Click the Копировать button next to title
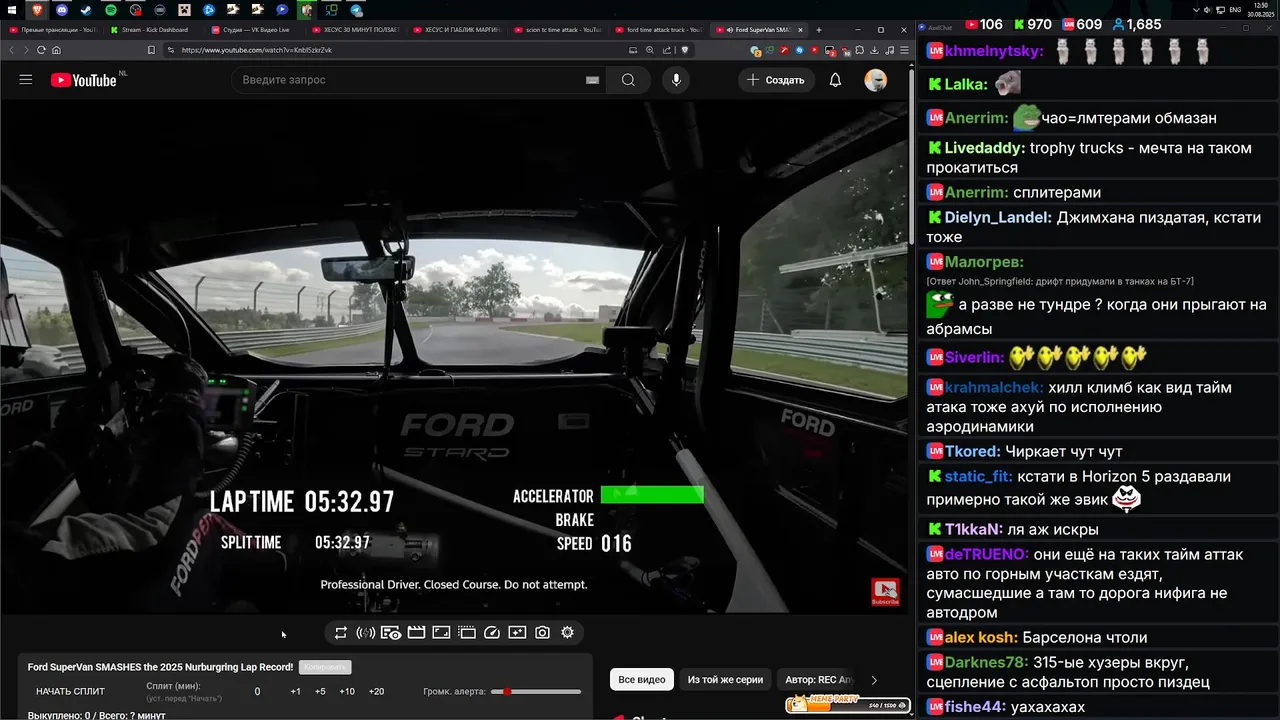Image resolution: width=1280 pixels, height=720 pixels. click(x=325, y=667)
